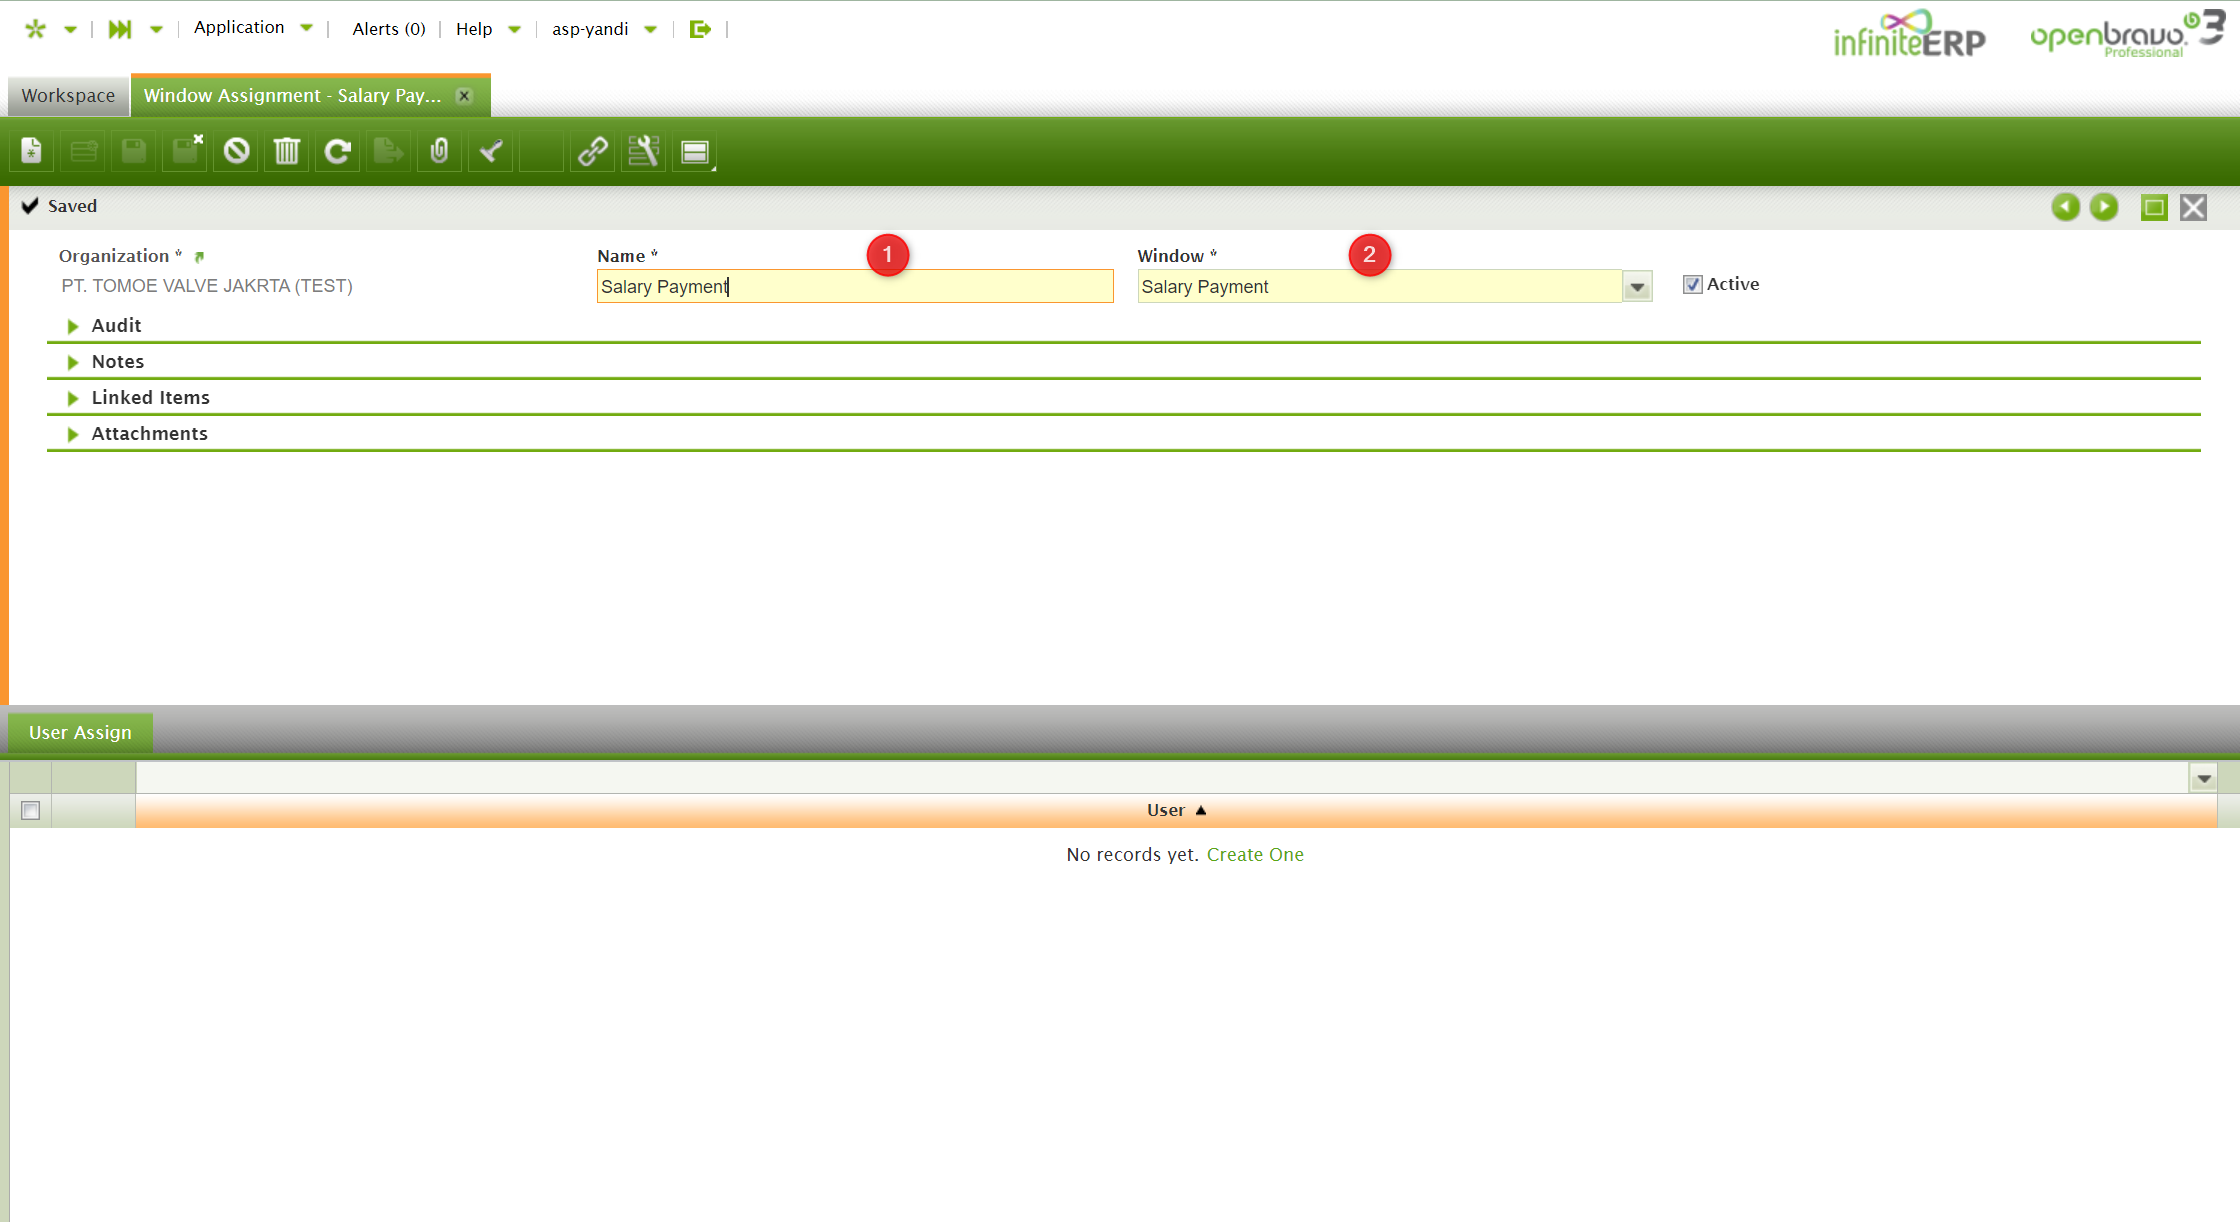This screenshot has height=1222, width=2240.
Task: Click the paperclip Attachments icon
Action: [439, 151]
